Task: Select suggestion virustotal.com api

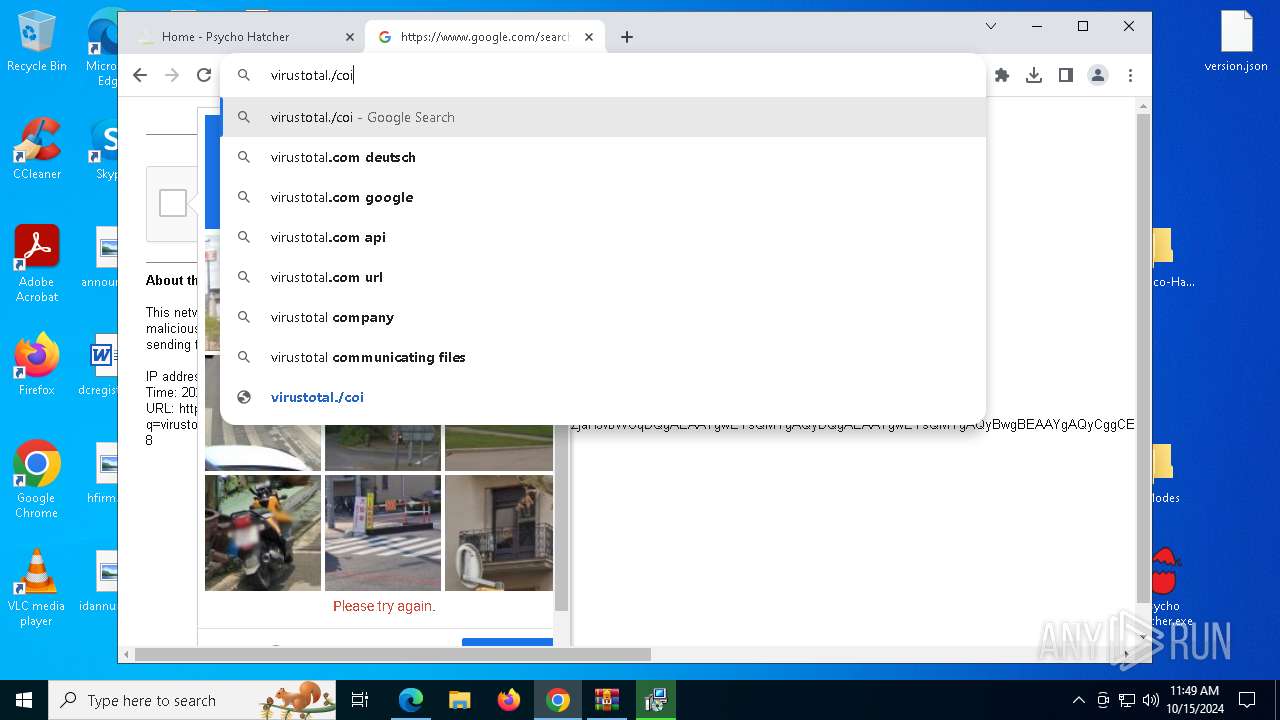Action: (603, 237)
